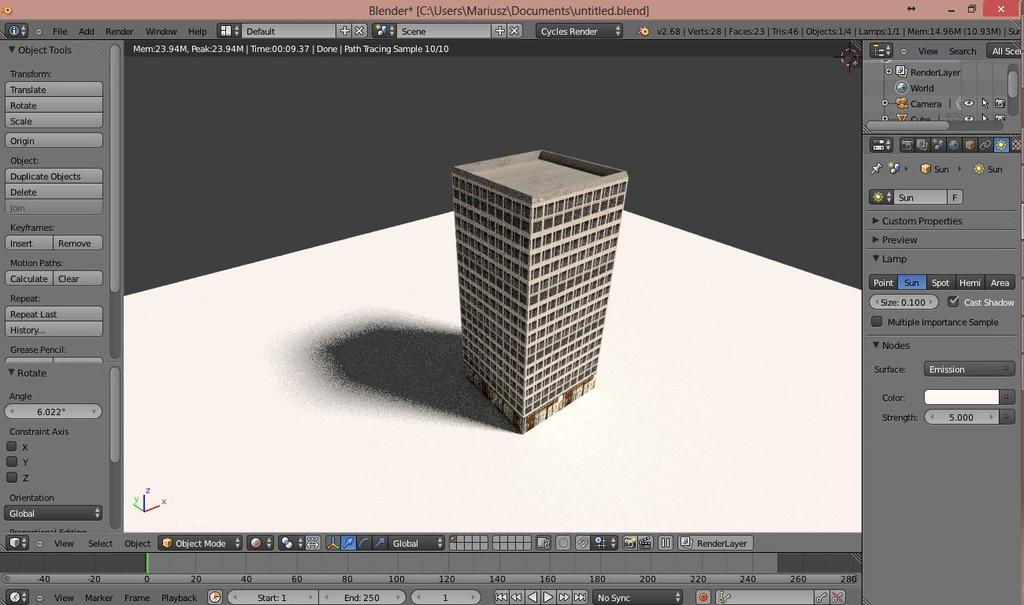This screenshot has width=1024, height=605.
Task: Play the animation in reverse
Action: (x=532, y=597)
